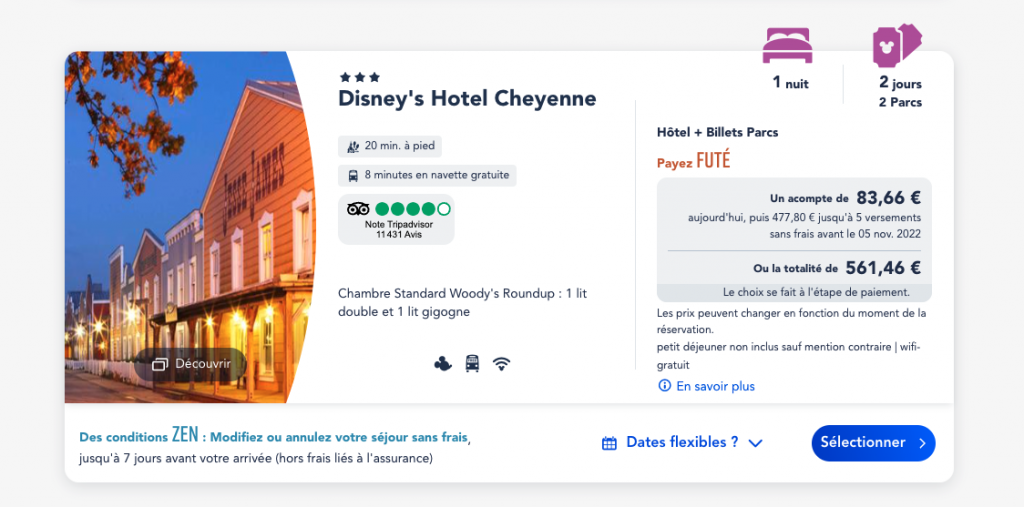1024x507 pixels.
Task: Click the 20 min. à pied tag
Action: 390,146
